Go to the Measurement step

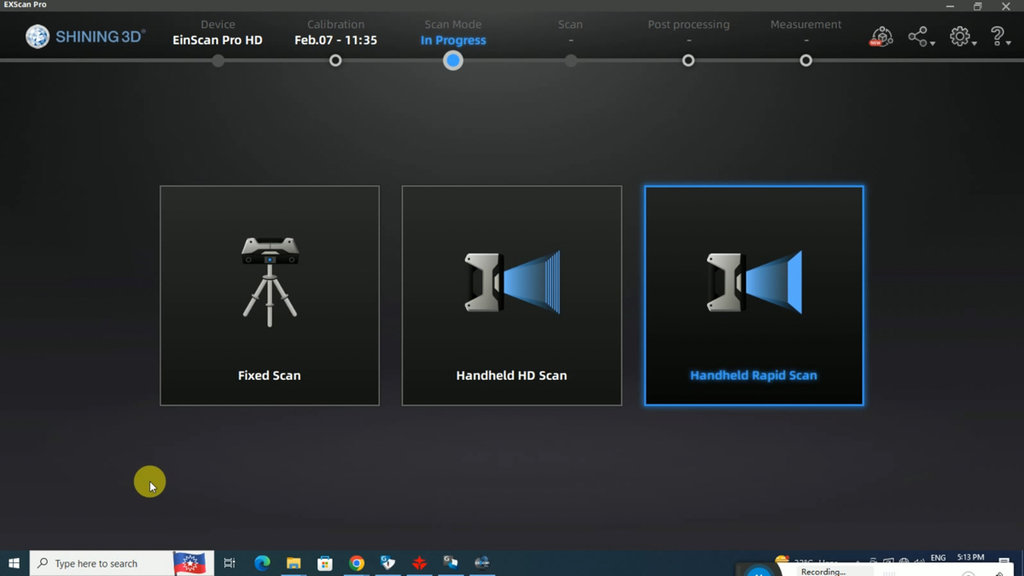click(806, 60)
